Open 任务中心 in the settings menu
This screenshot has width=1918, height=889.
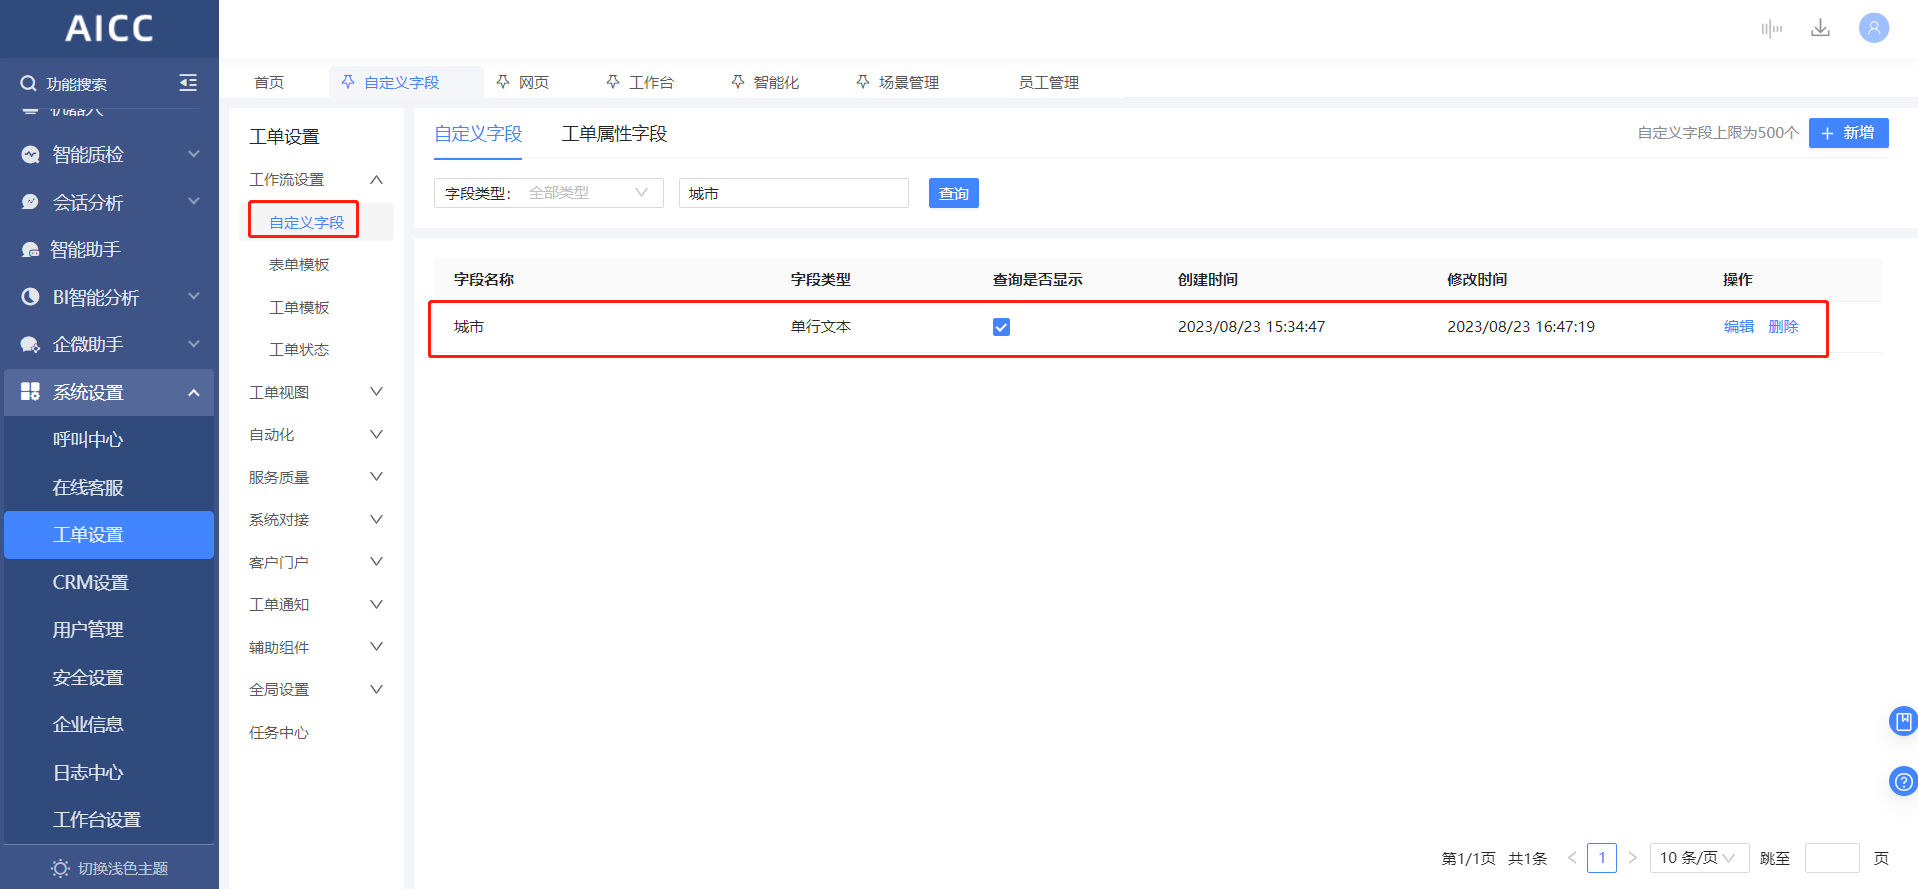tap(279, 732)
